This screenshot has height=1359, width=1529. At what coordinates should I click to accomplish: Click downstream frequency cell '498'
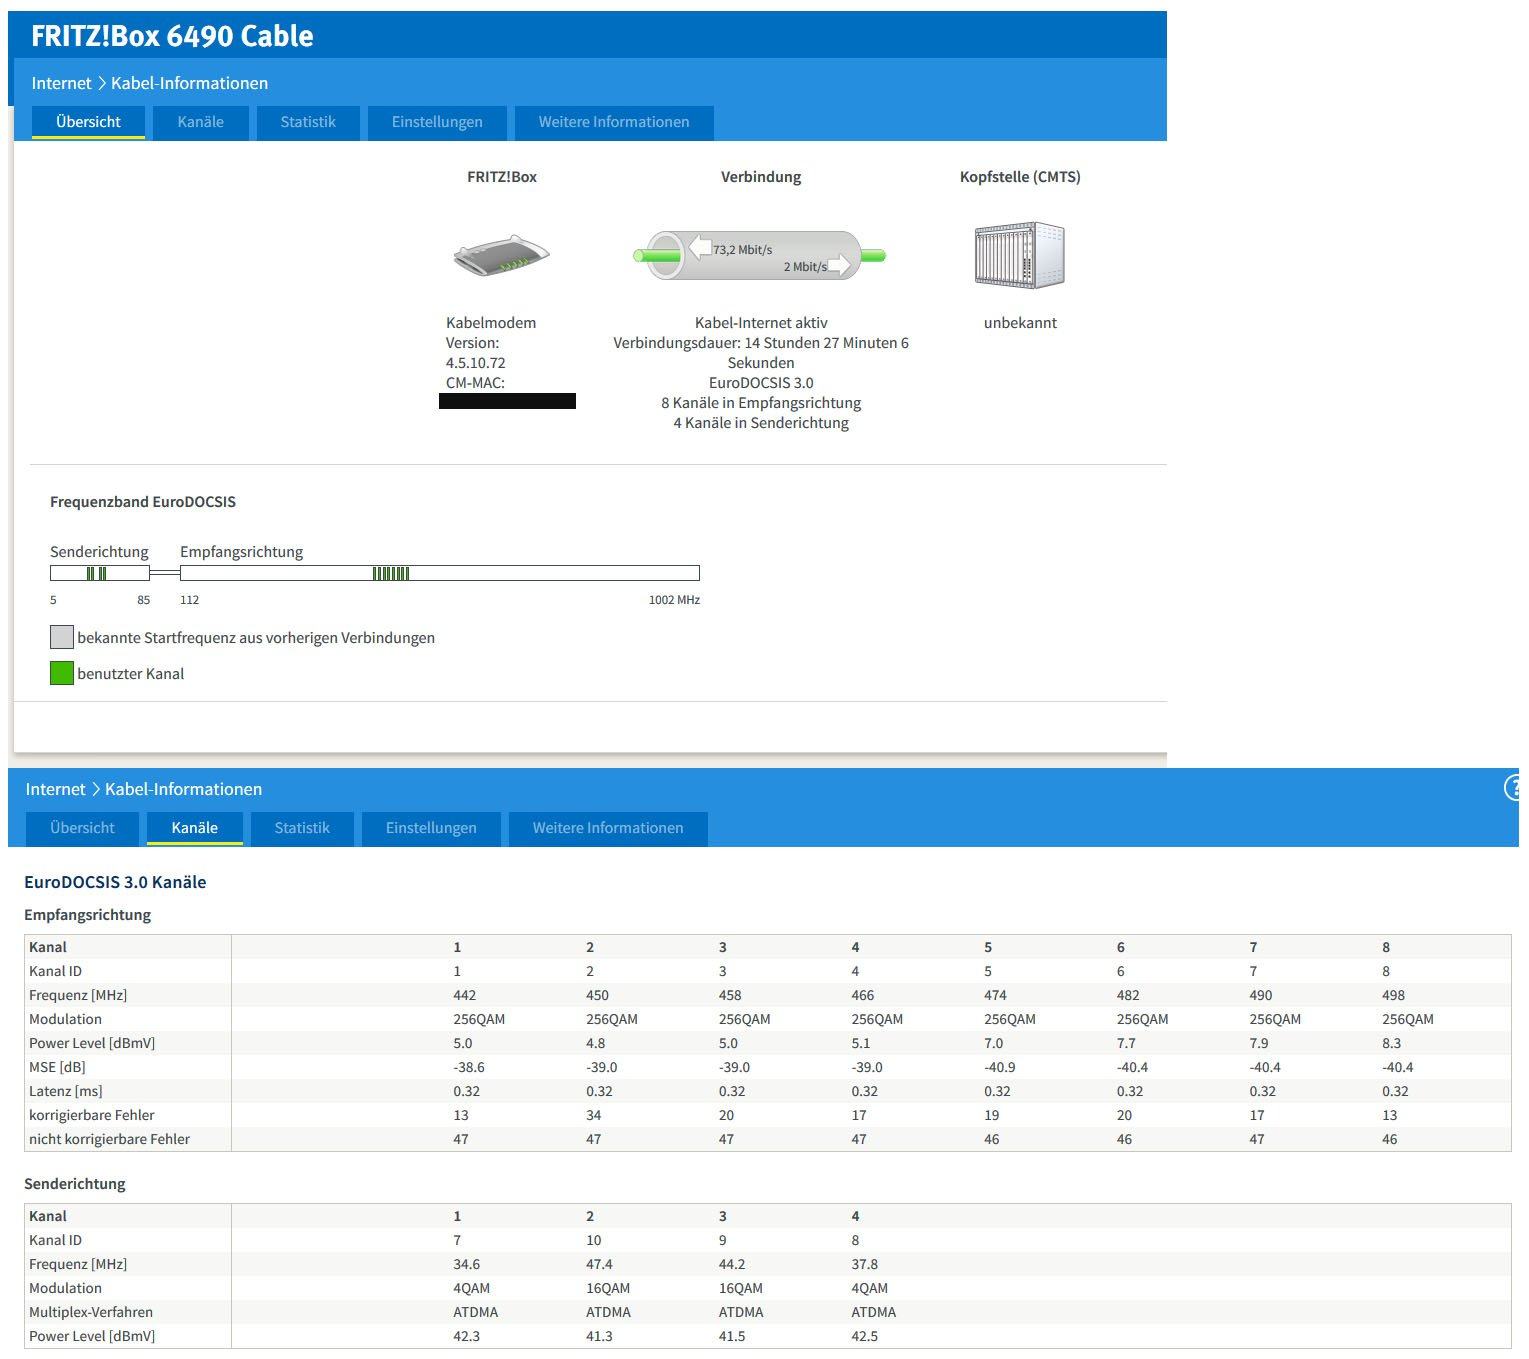(1393, 995)
